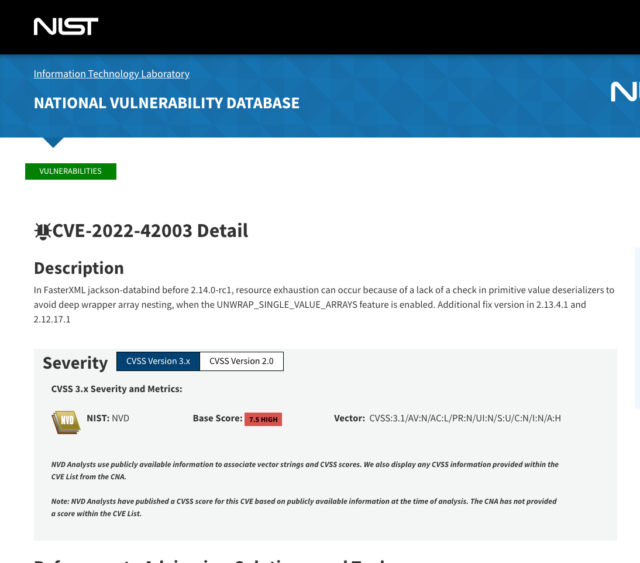
Task: Click the NIST logo in header
Action: click(66, 27)
